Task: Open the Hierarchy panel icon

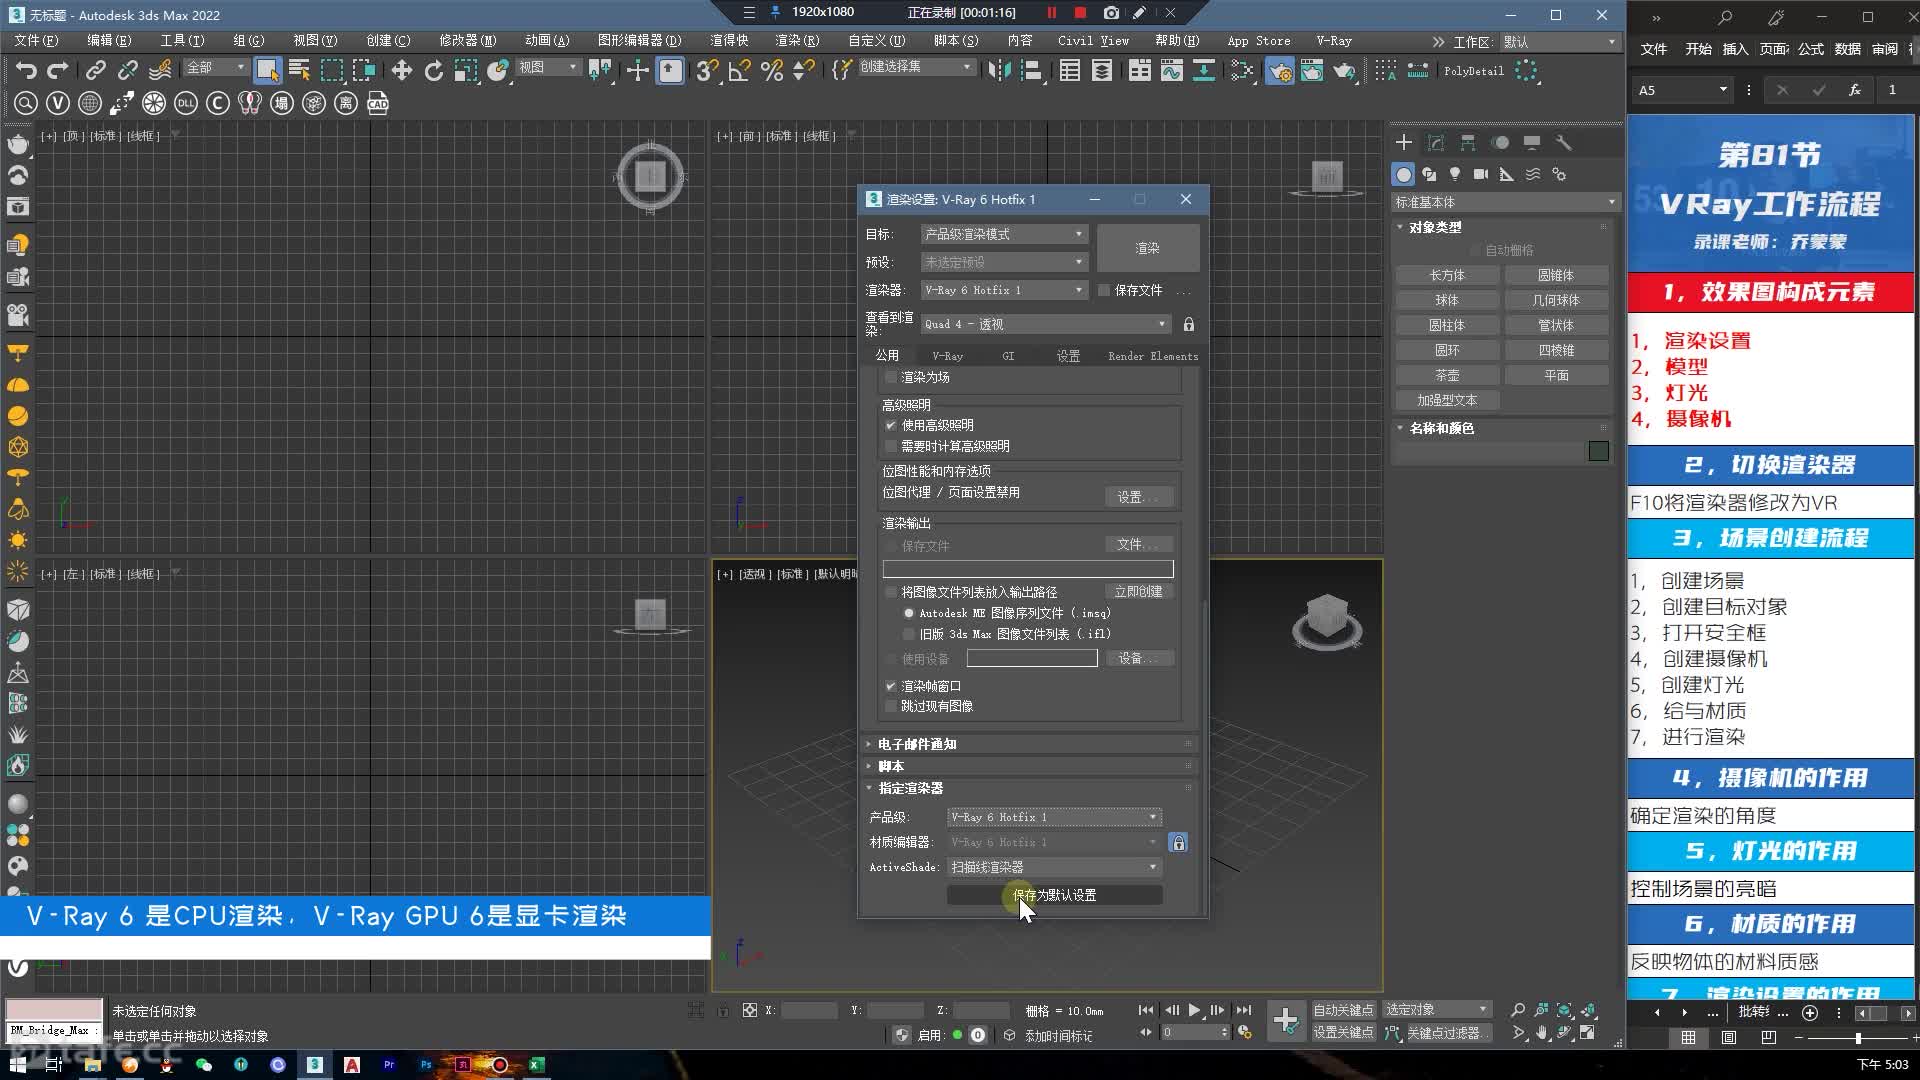Action: coord(1468,142)
